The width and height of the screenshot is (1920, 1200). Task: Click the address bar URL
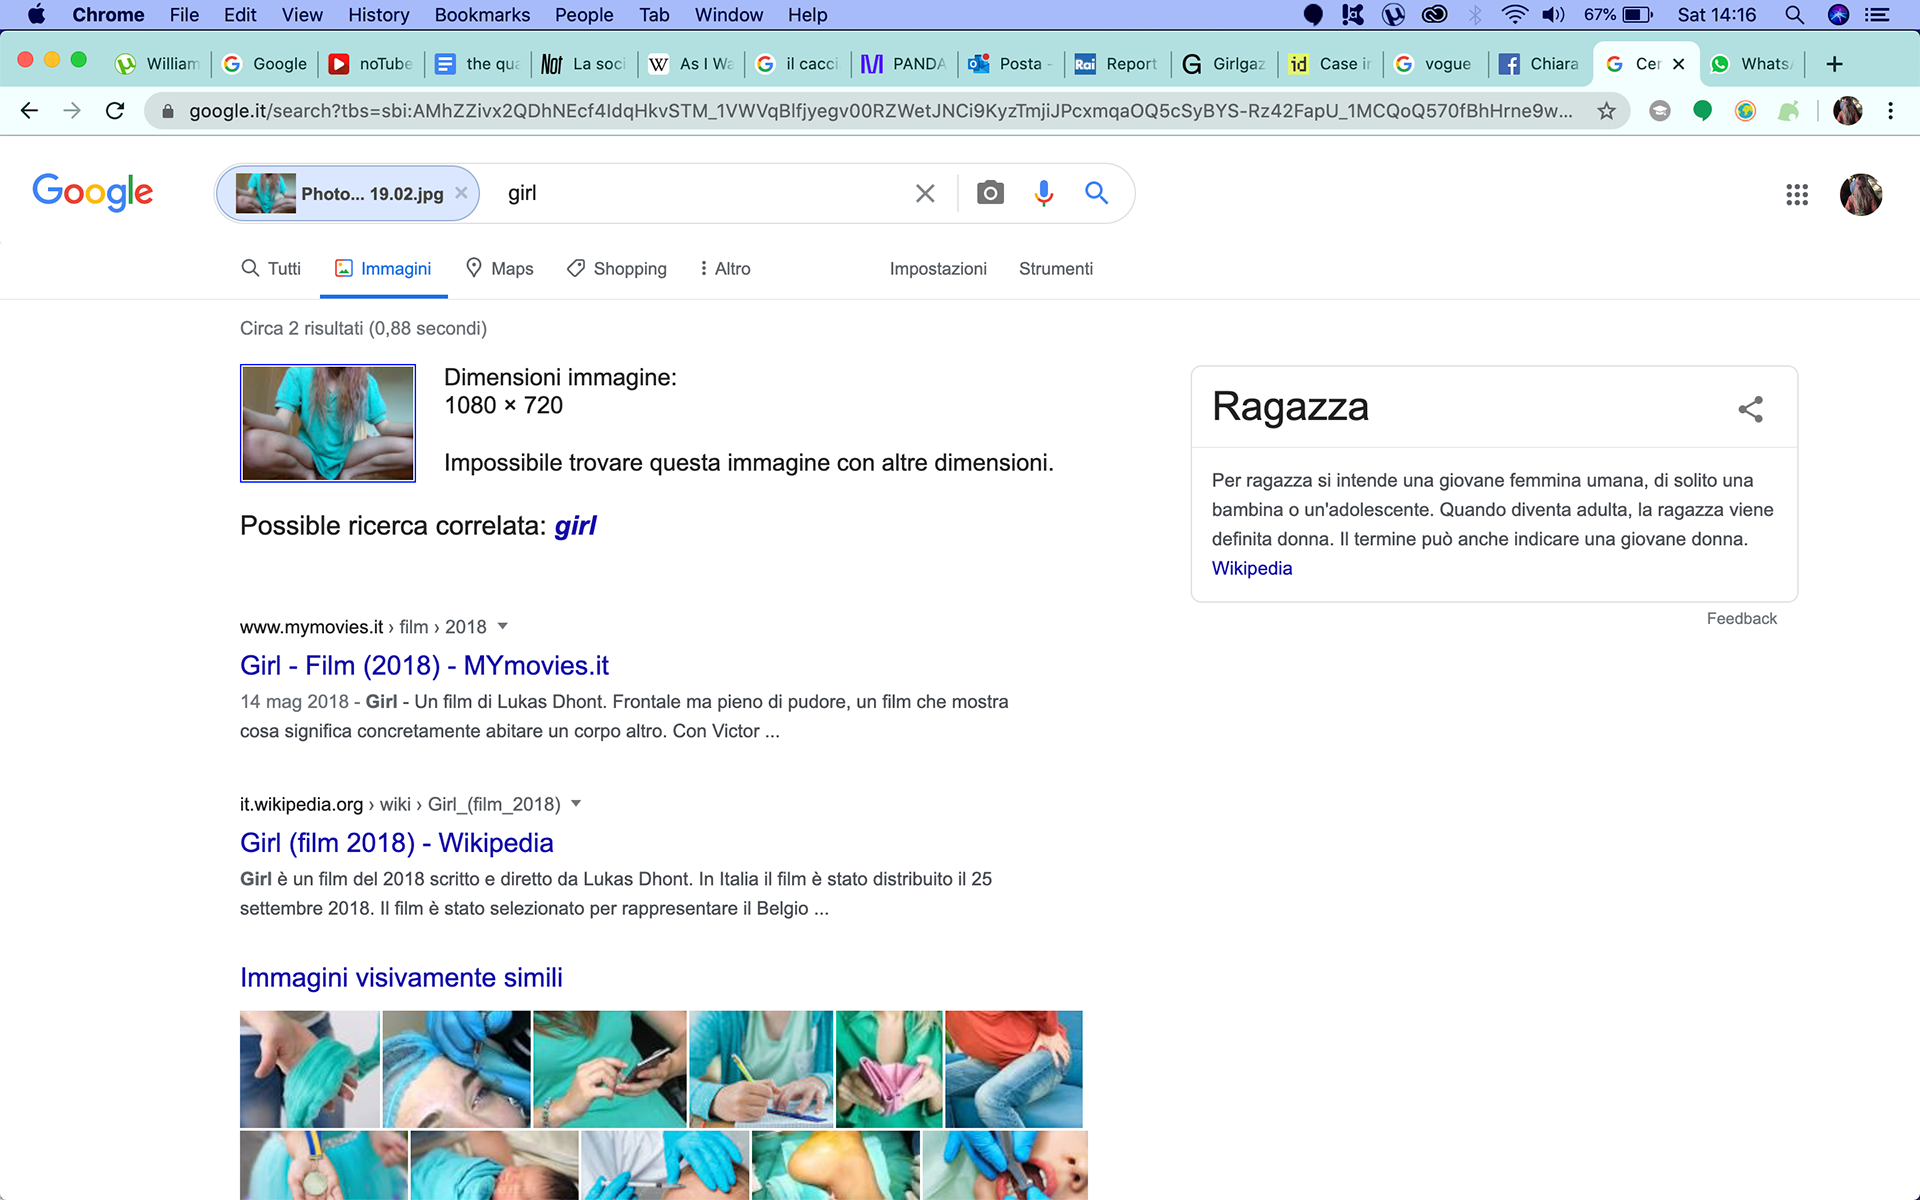point(880,111)
